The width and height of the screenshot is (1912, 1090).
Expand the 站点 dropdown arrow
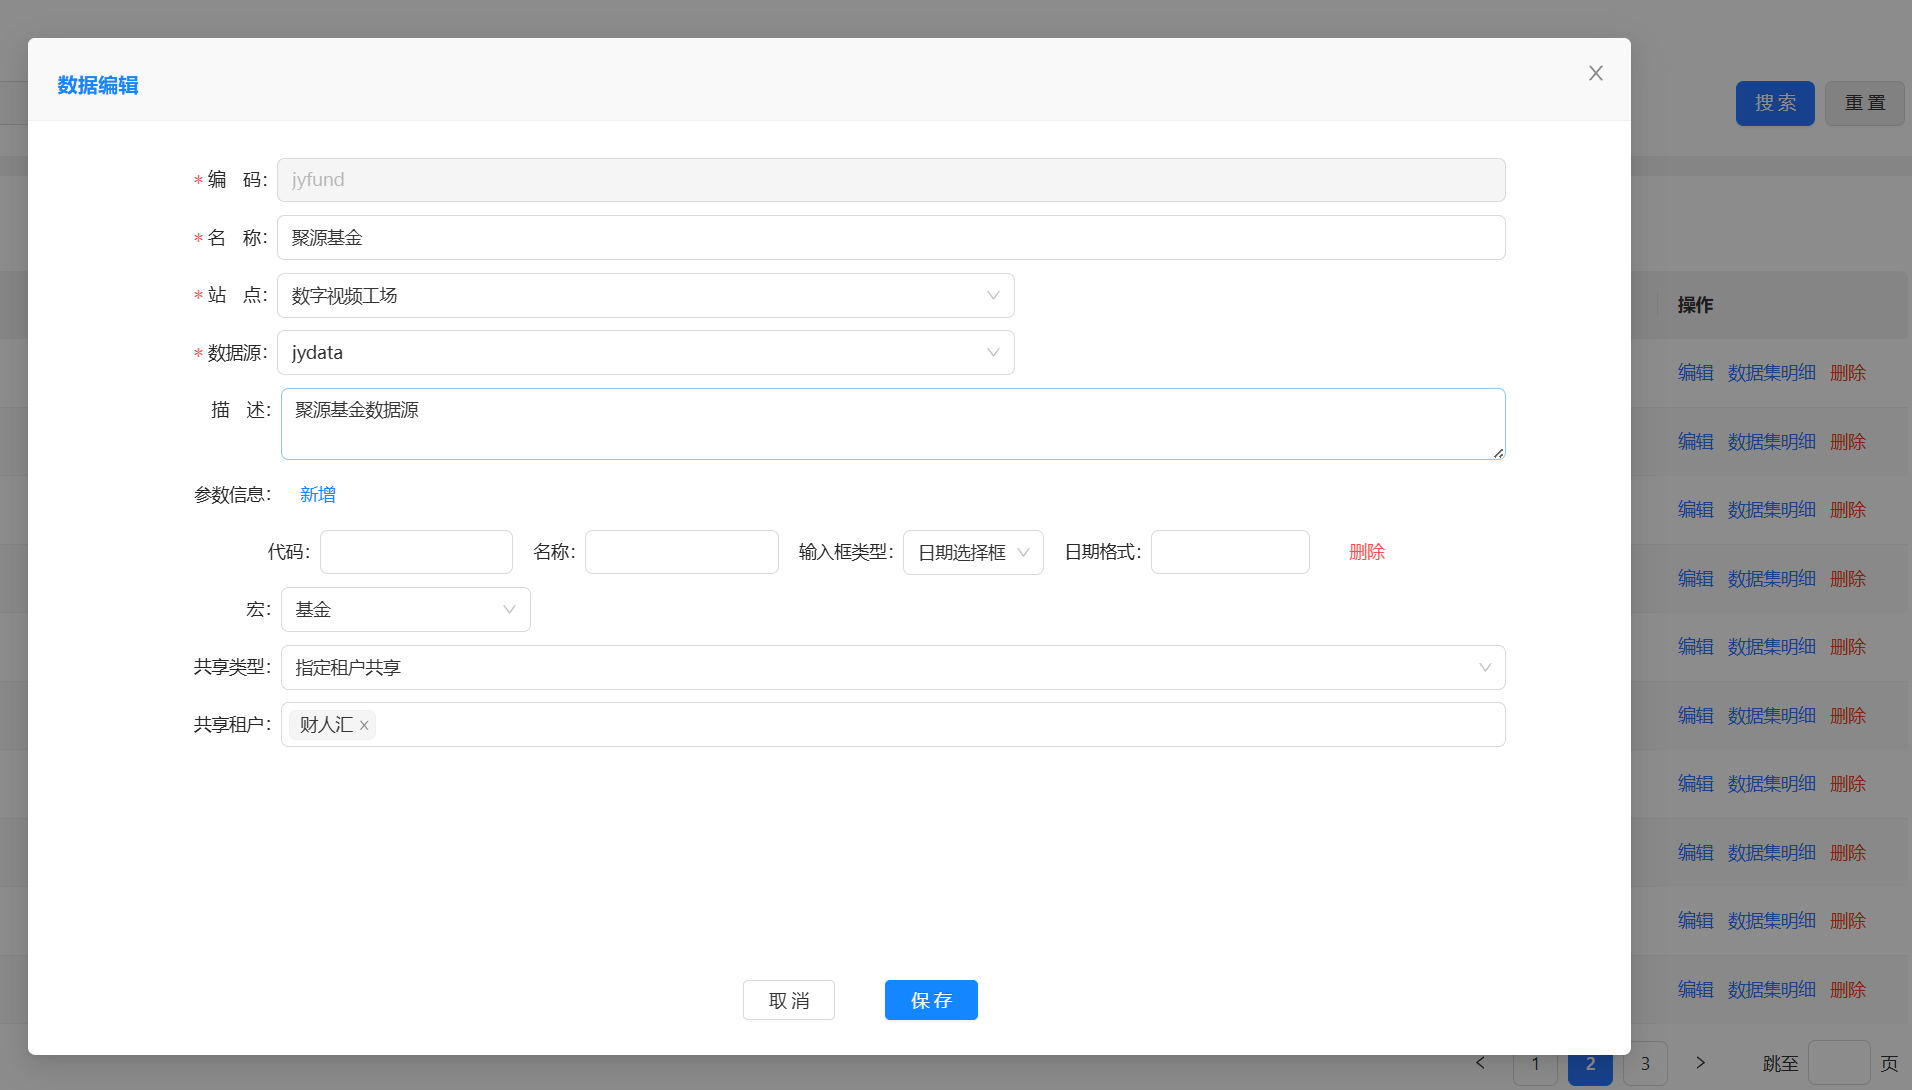tap(992, 296)
